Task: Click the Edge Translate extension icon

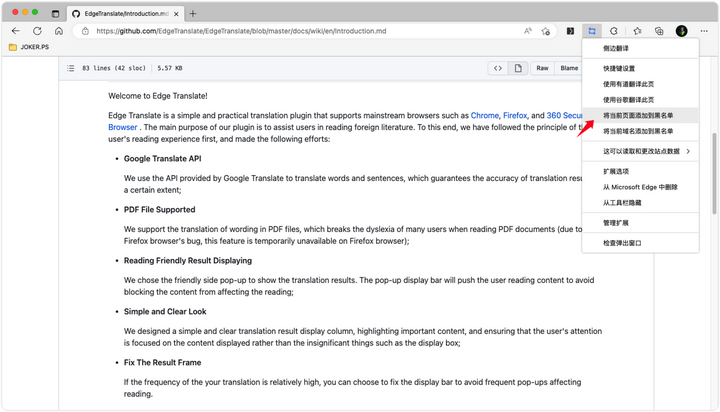Action: (x=592, y=31)
